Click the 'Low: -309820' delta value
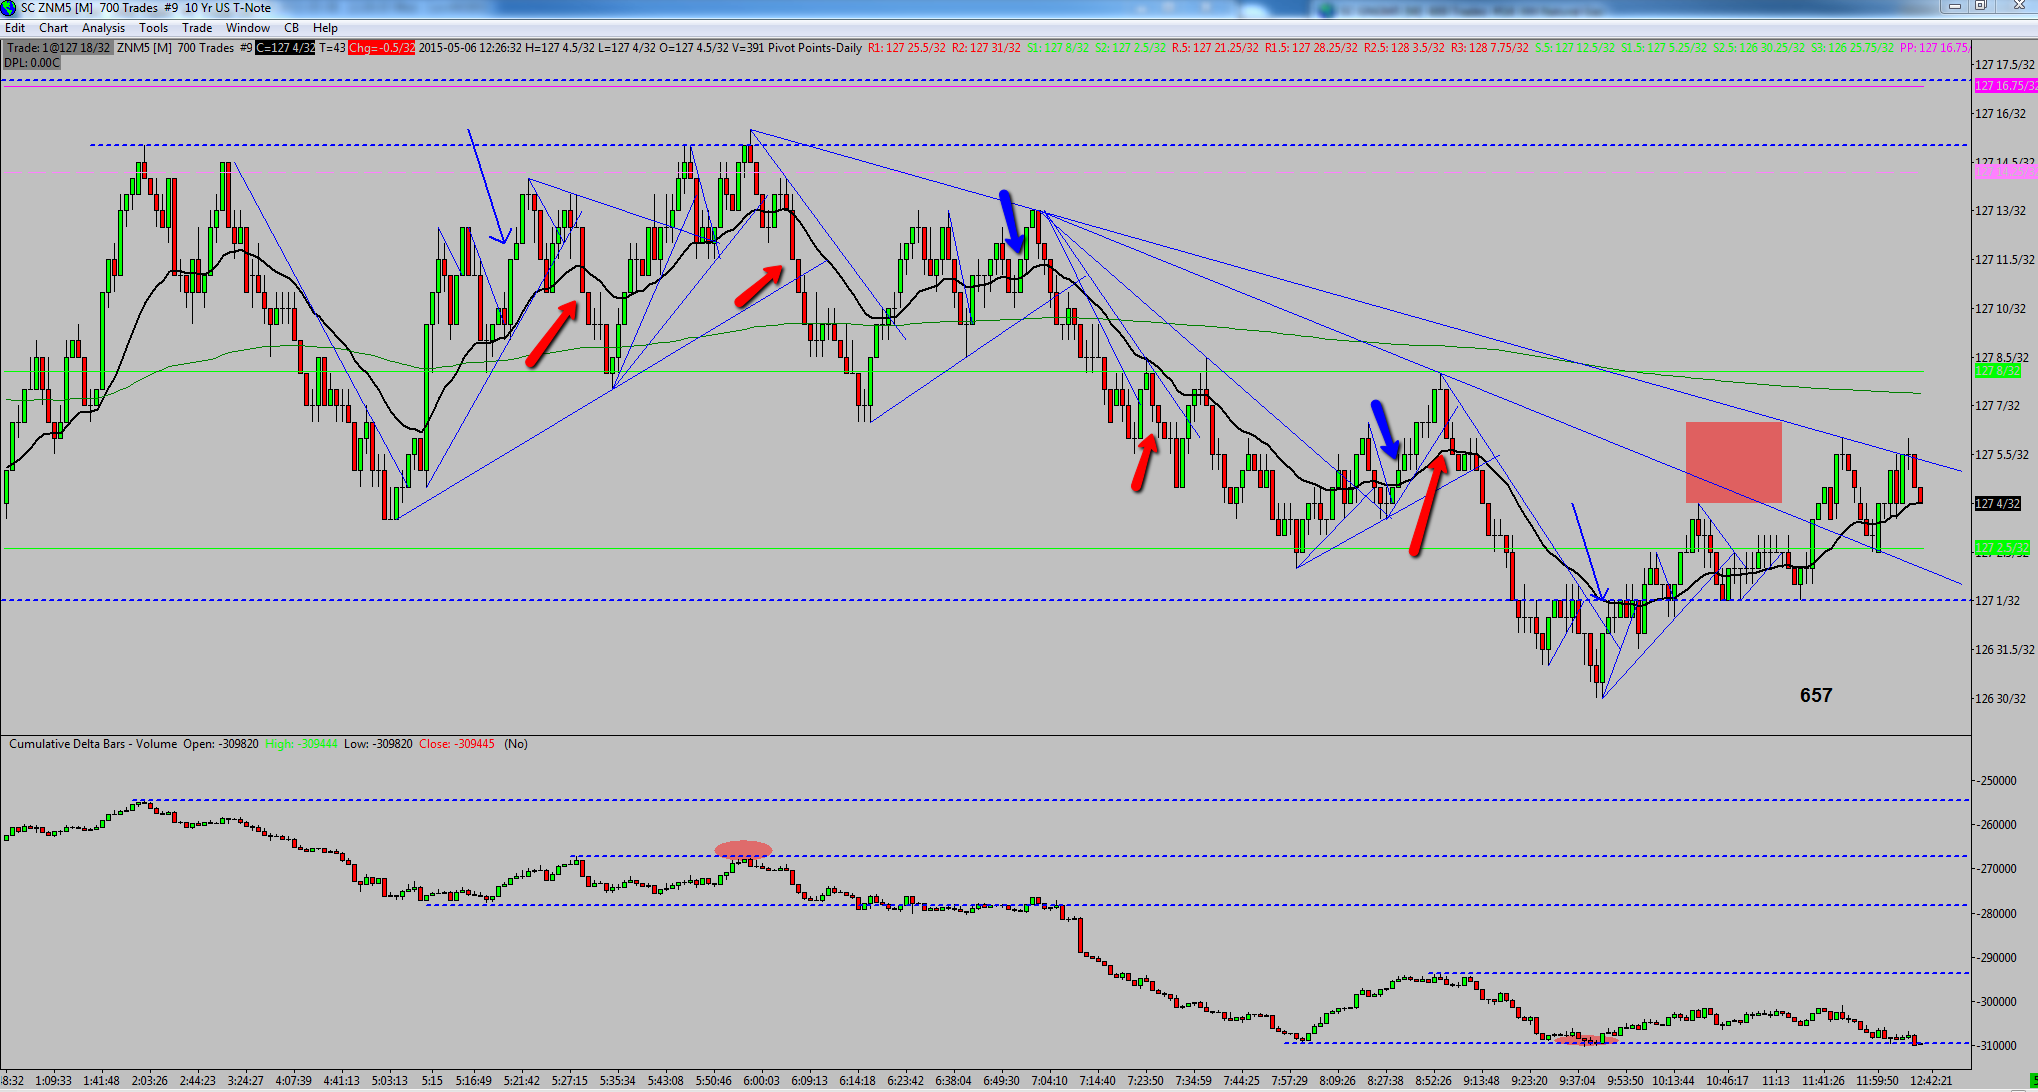Image resolution: width=2038 pixels, height=1092 pixels. coord(378,744)
